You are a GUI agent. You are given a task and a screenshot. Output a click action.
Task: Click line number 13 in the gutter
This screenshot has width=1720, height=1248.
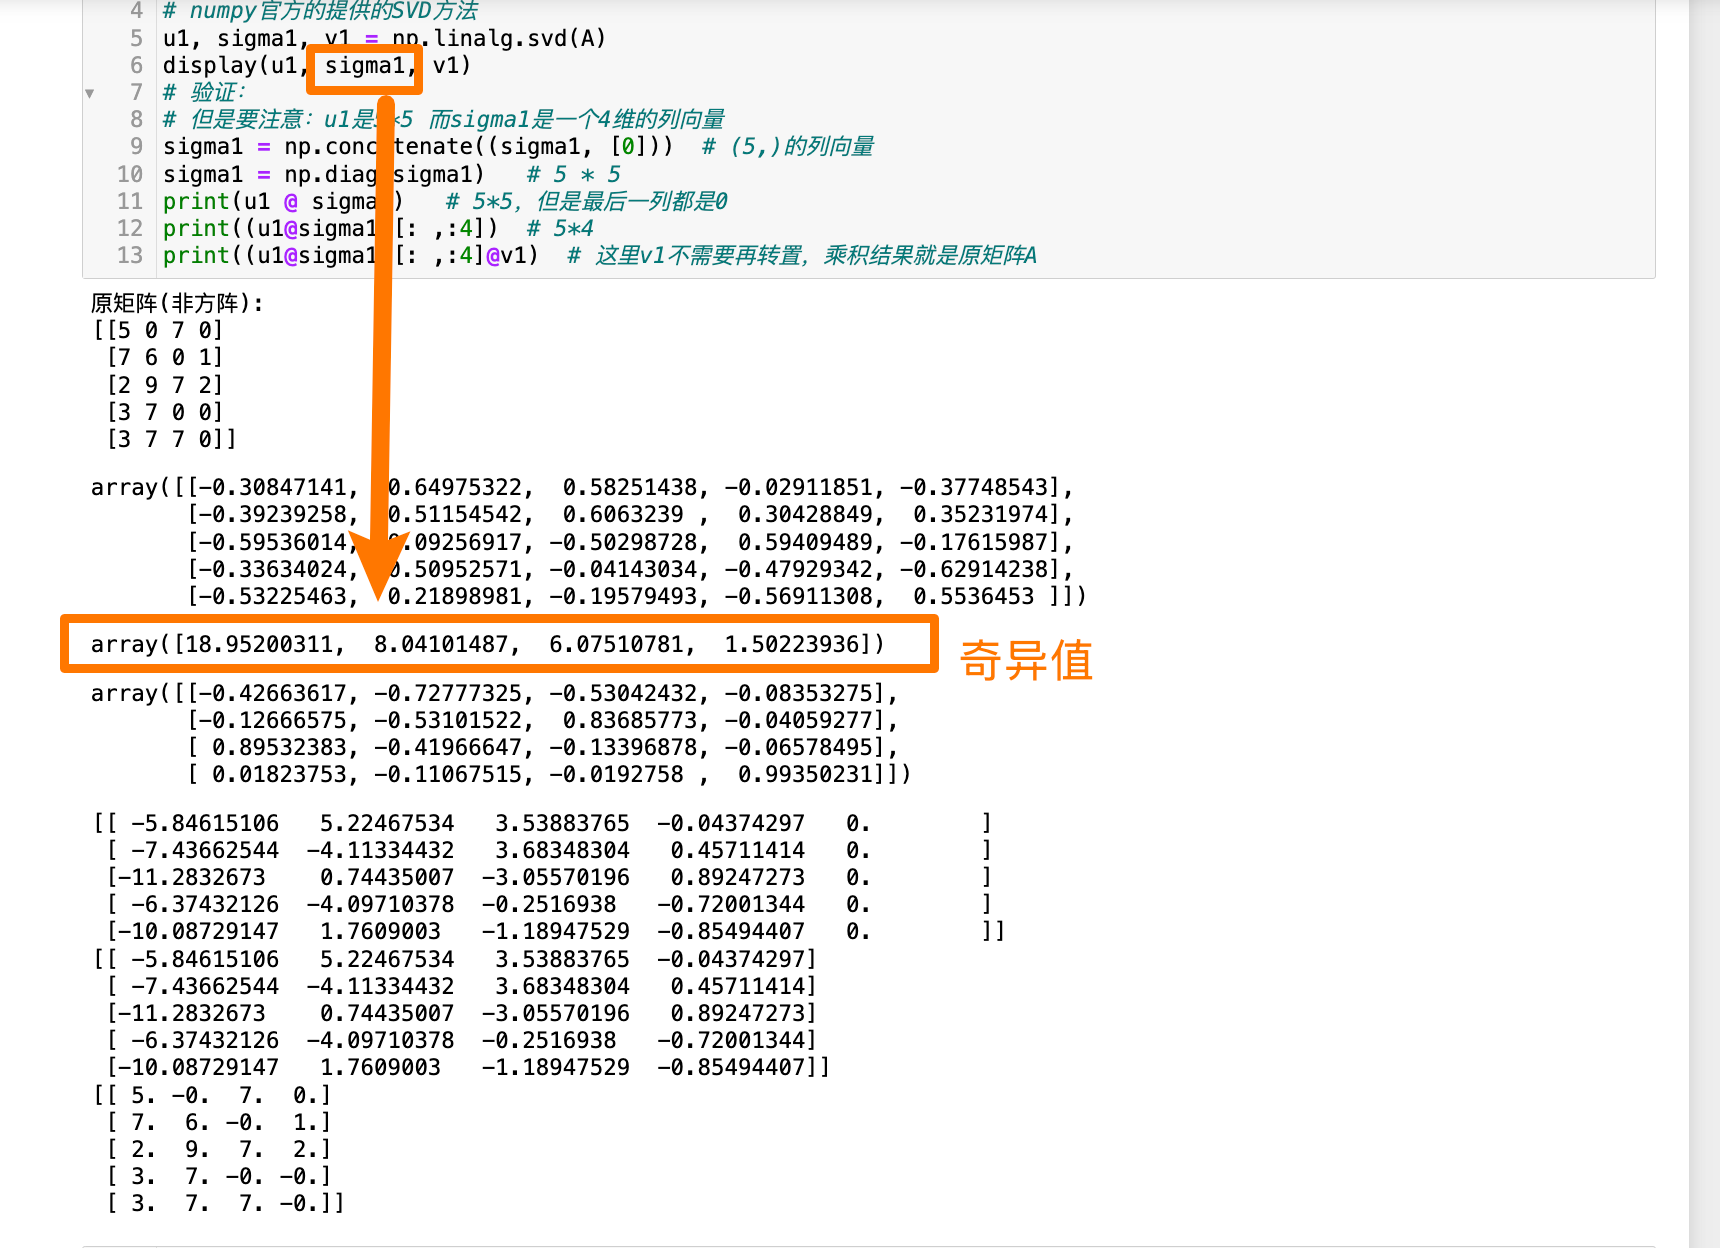130,255
